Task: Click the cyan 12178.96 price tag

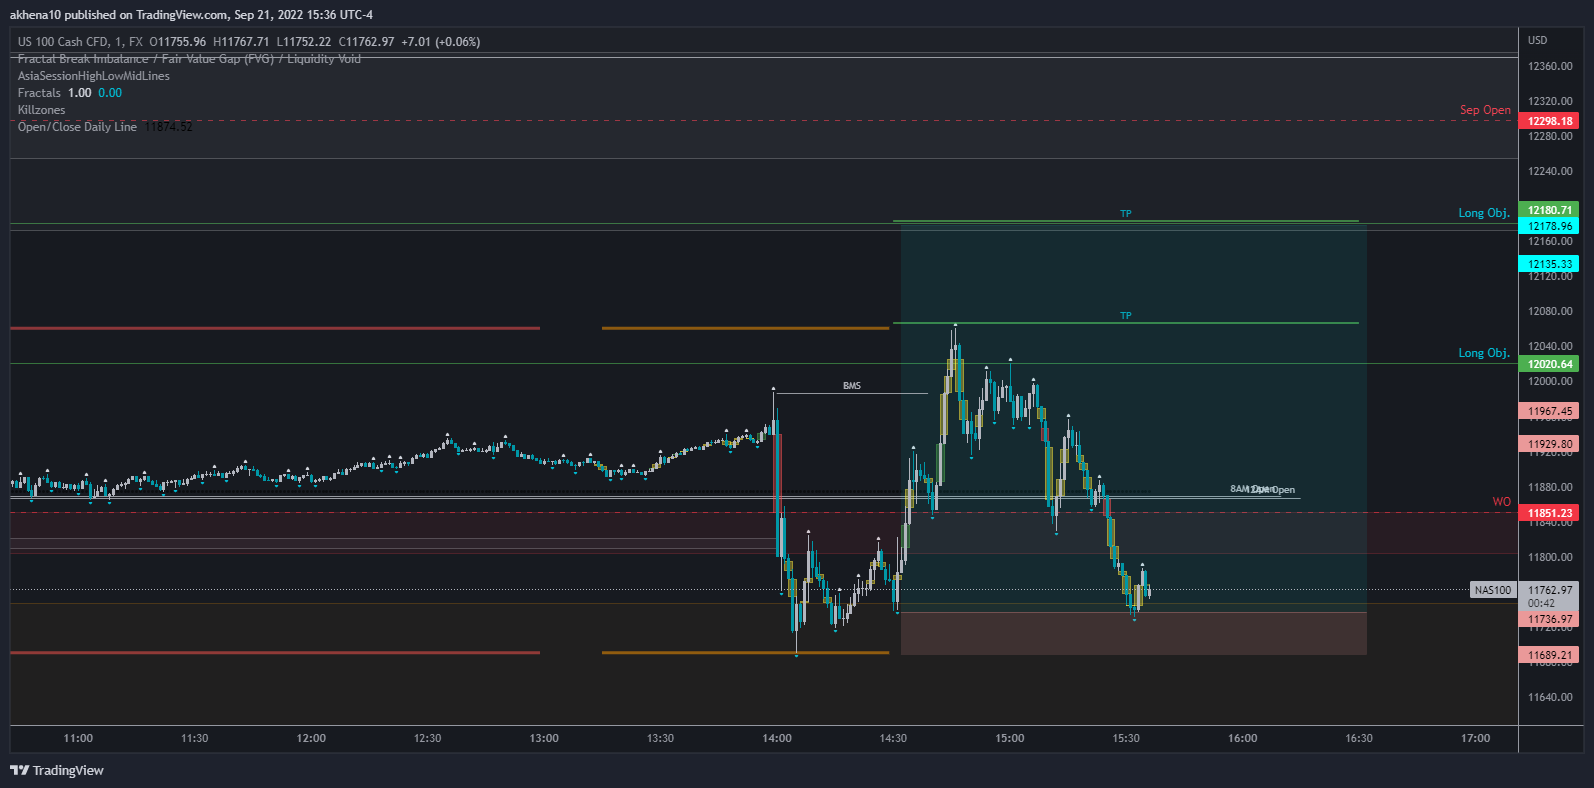Action: [x=1549, y=226]
